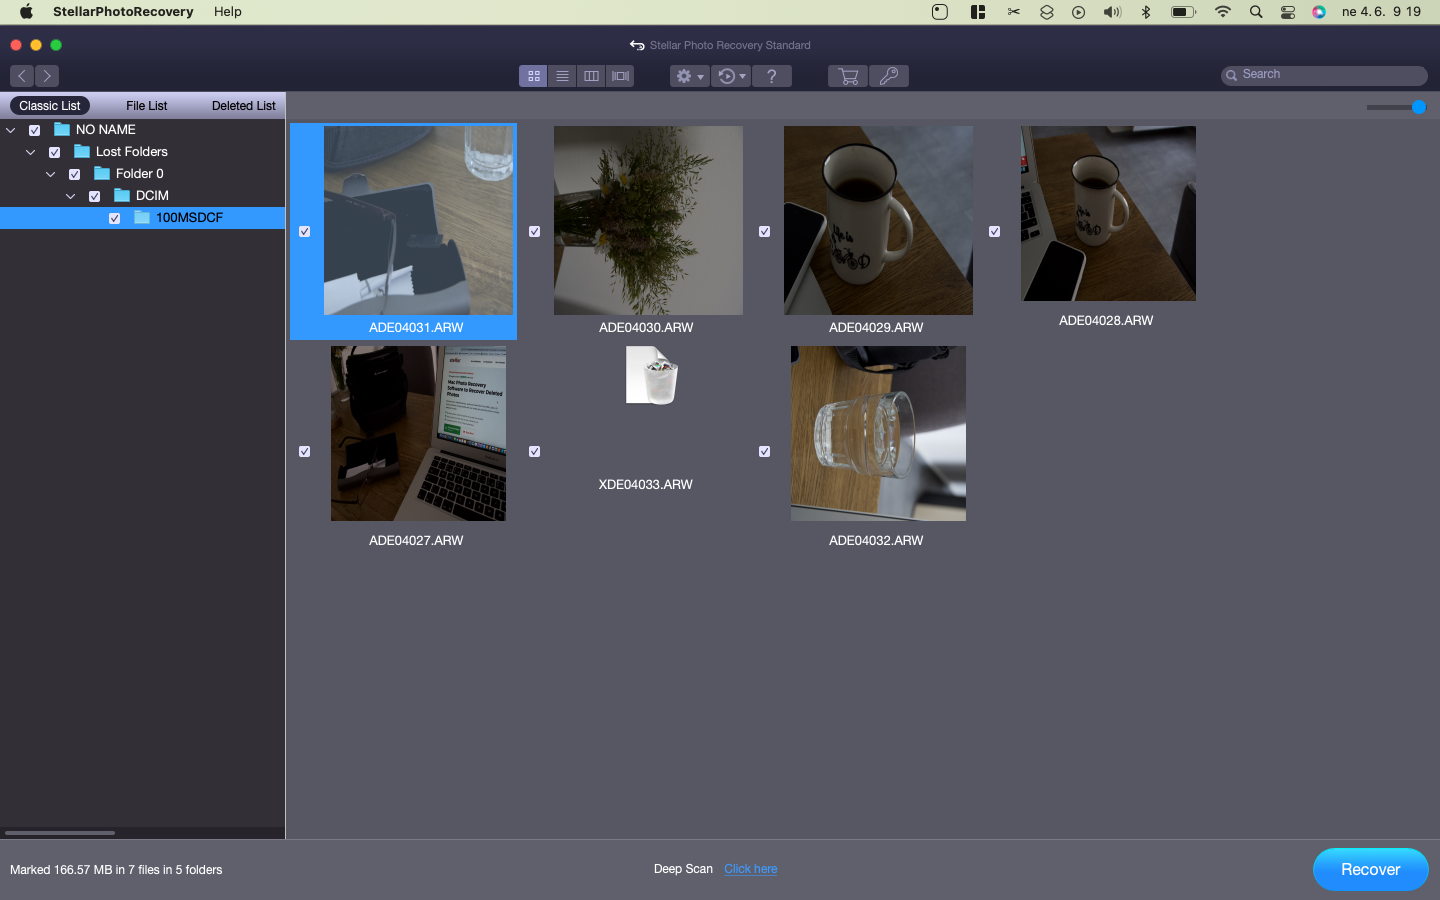Click the Deep Scan 'Click here' link
Viewport: 1440px width, 900px height.
pyautogui.click(x=750, y=869)
